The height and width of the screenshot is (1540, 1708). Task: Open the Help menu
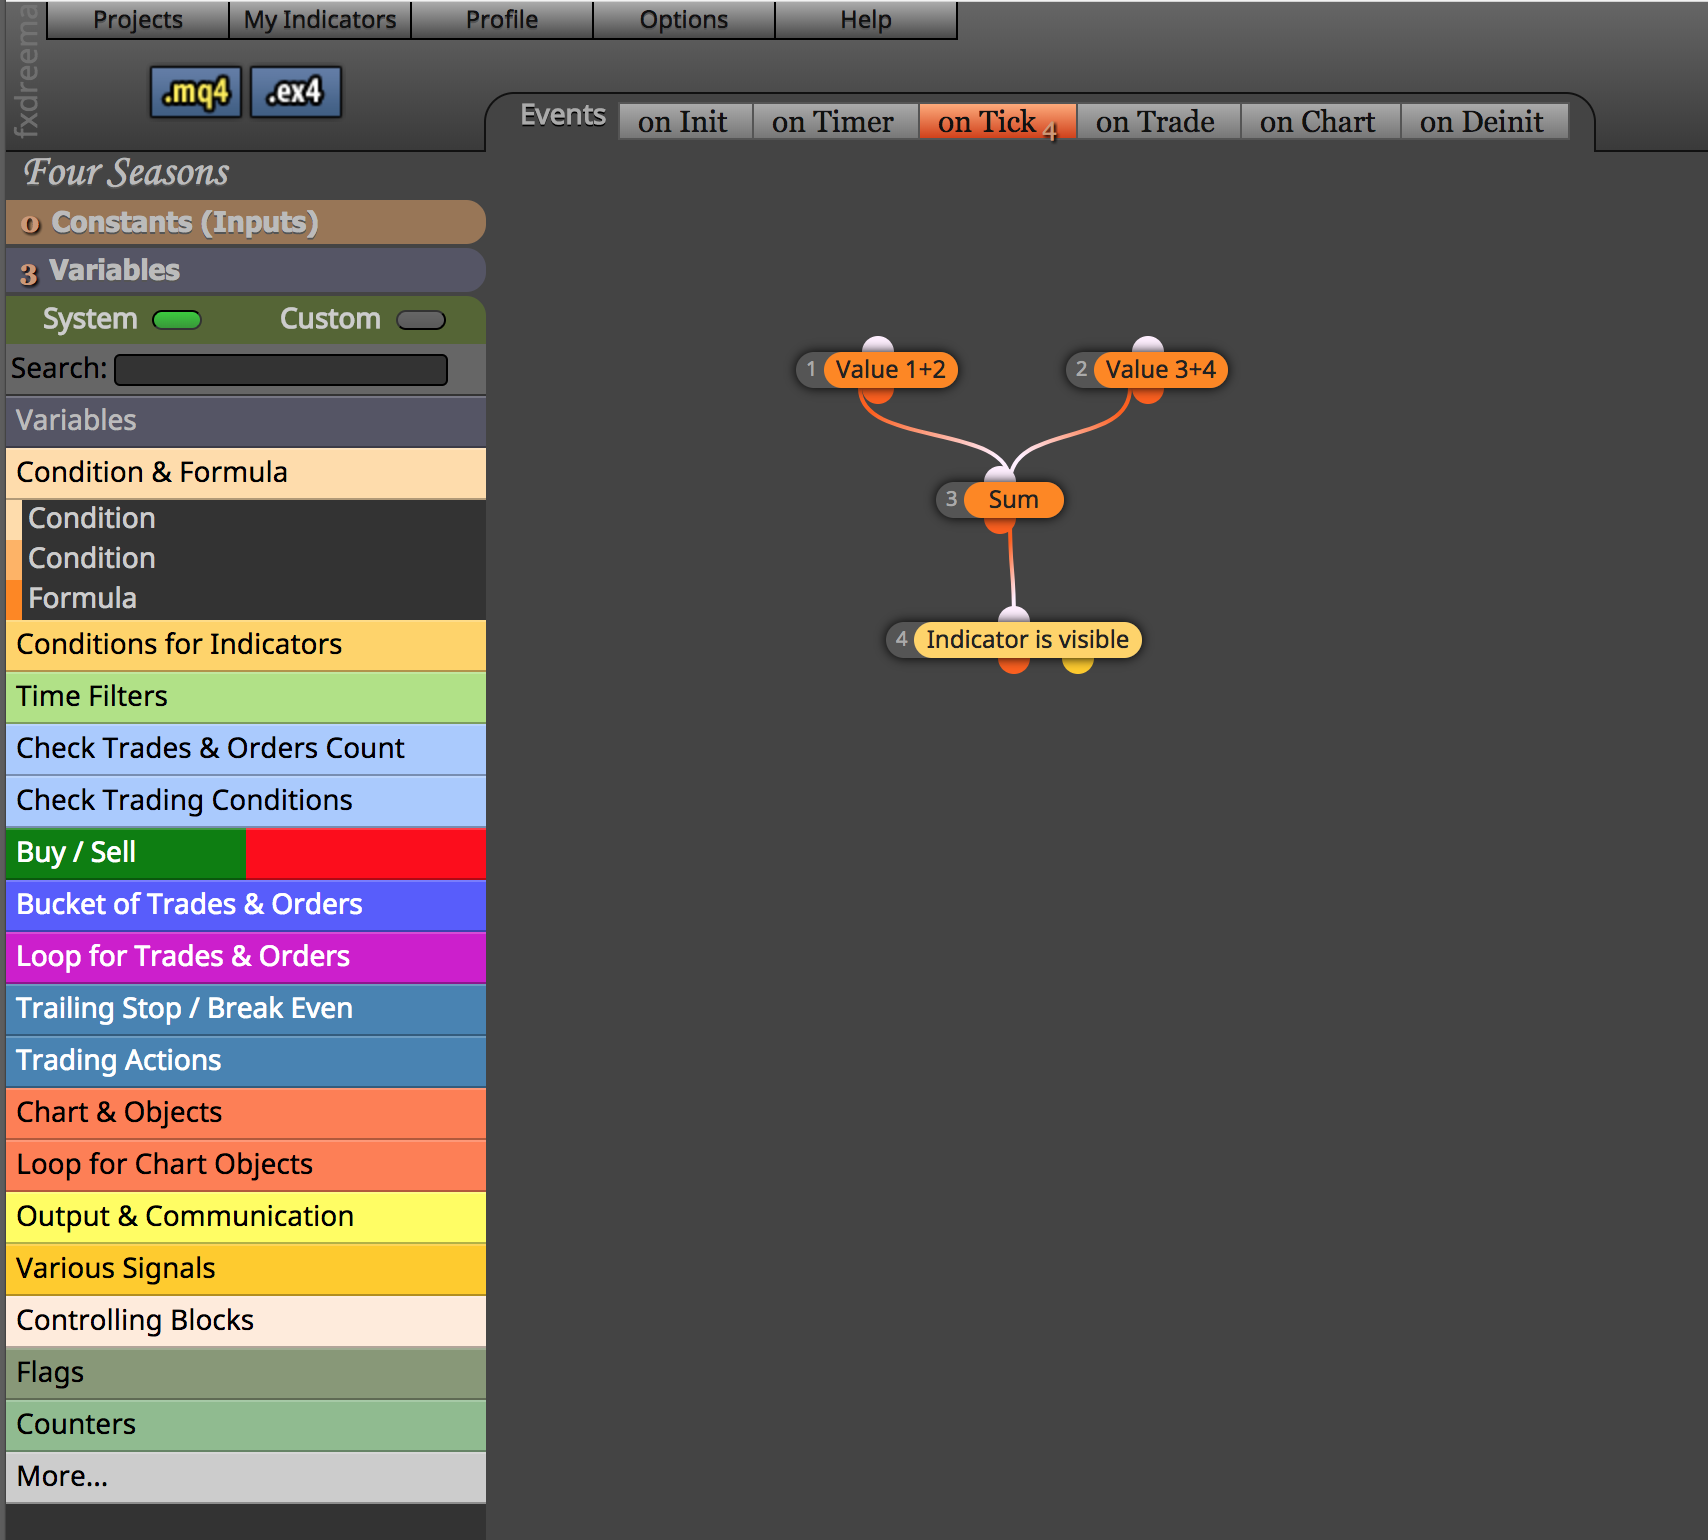[866, 20]
